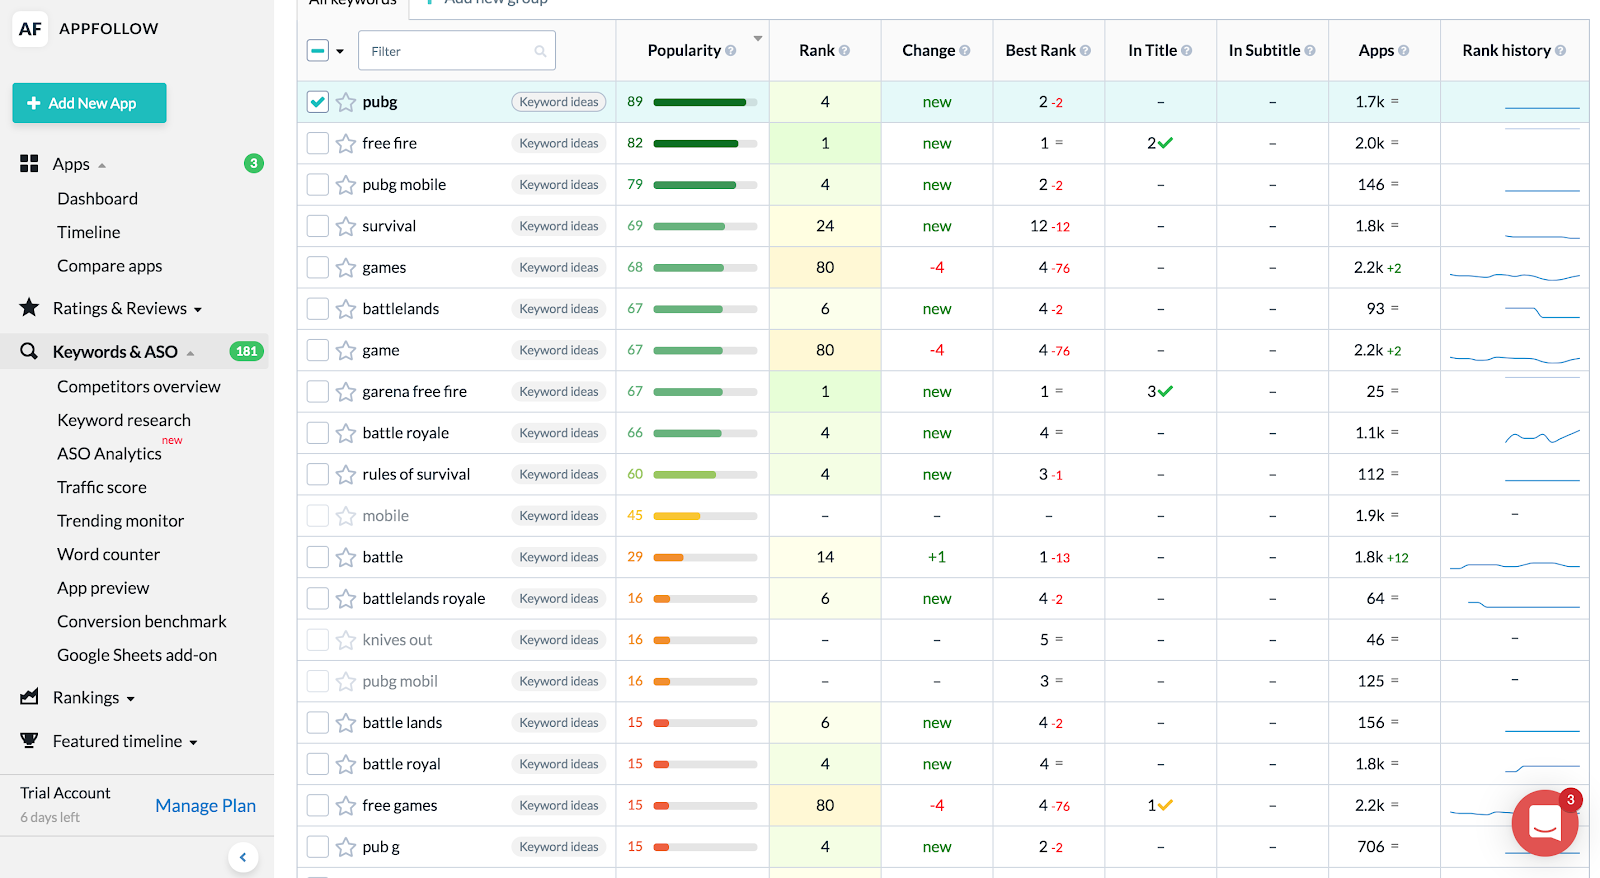Mark games keyword as favorite
The height and width of the screenshot is (878, 1600).
pyautogui.click(x=346, y=268)
